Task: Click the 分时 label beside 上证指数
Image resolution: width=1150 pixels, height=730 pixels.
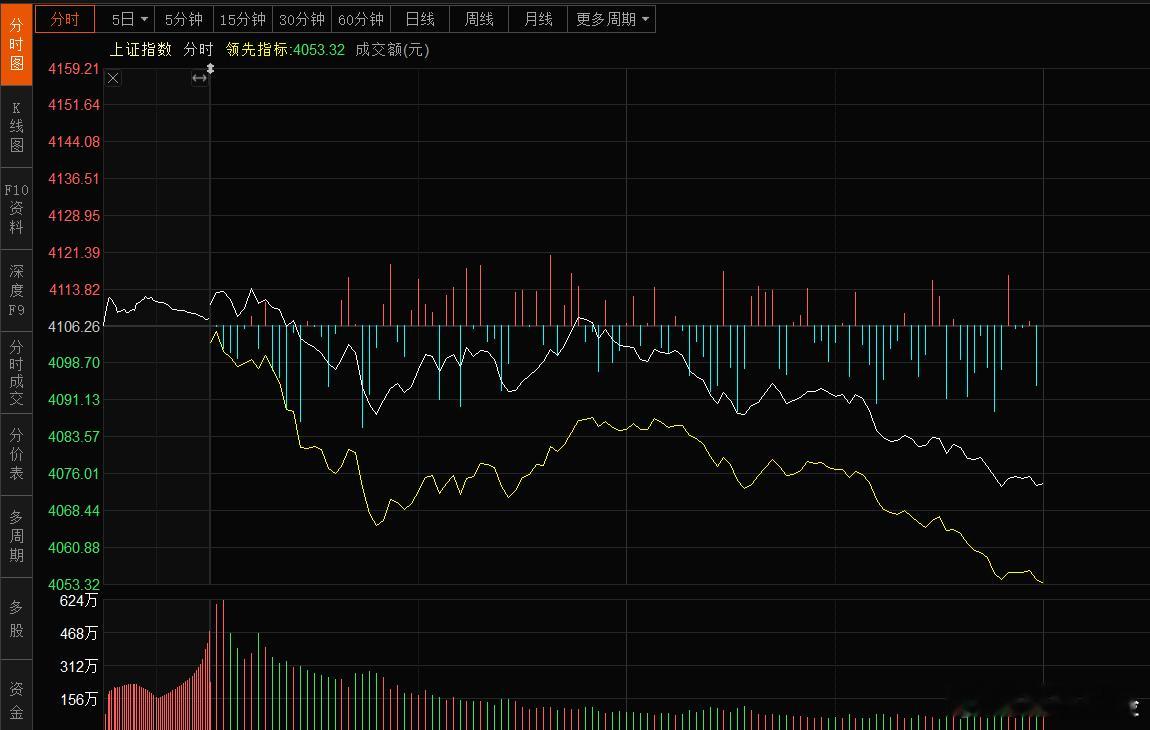Action: 198,49
